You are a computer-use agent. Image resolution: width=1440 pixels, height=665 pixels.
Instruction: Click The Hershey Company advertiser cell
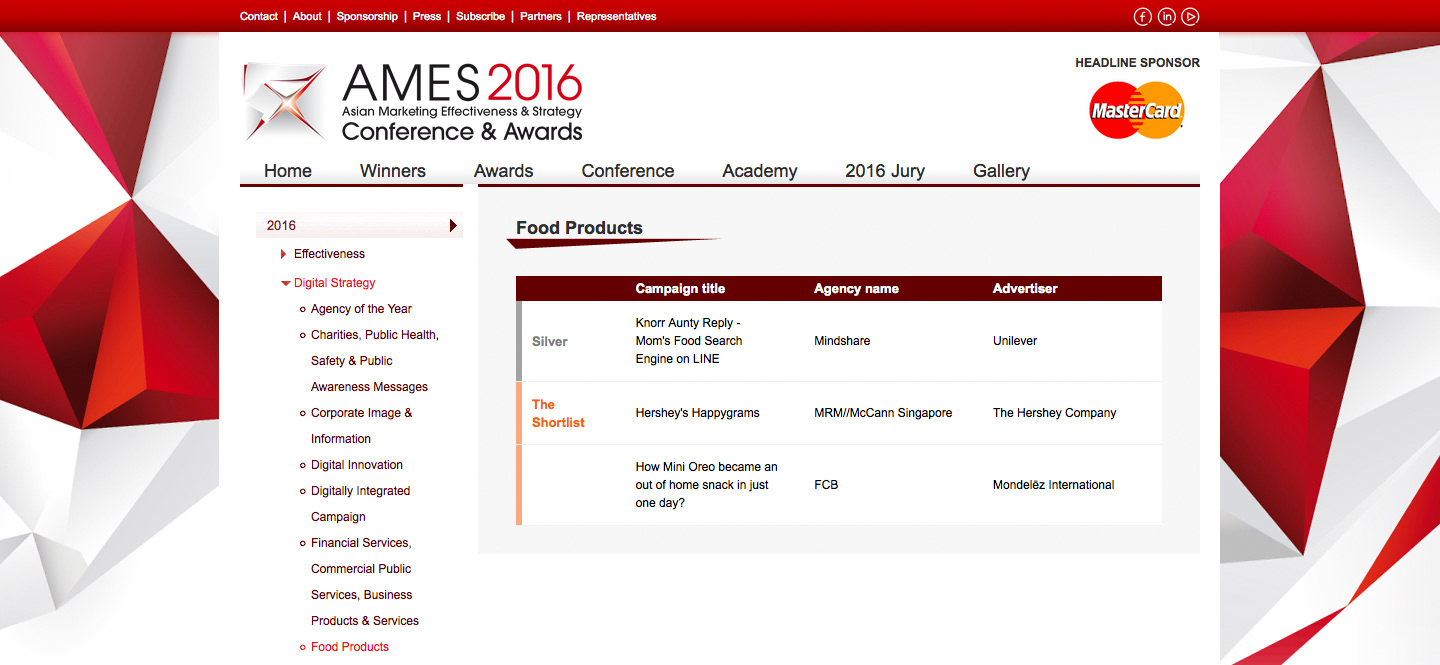tap(1054, 413)
